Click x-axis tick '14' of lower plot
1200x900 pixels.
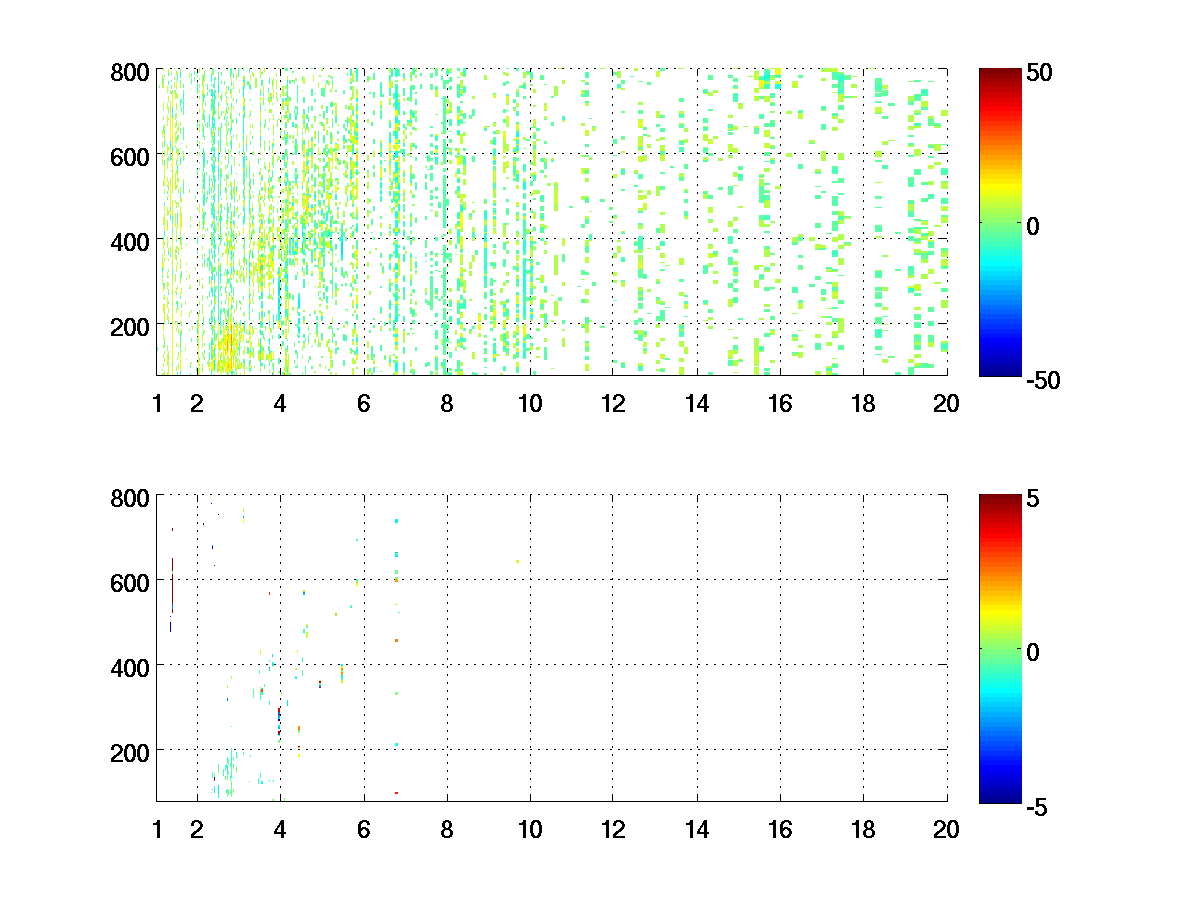[697, 829]
